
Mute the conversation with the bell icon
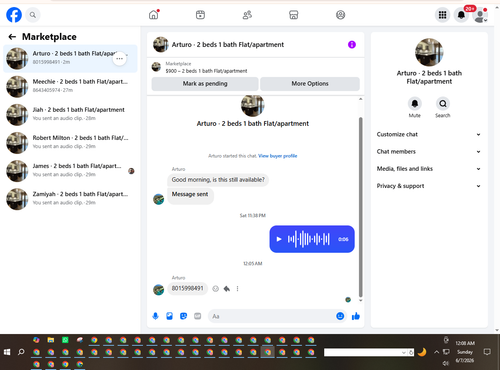pos(415,104)
